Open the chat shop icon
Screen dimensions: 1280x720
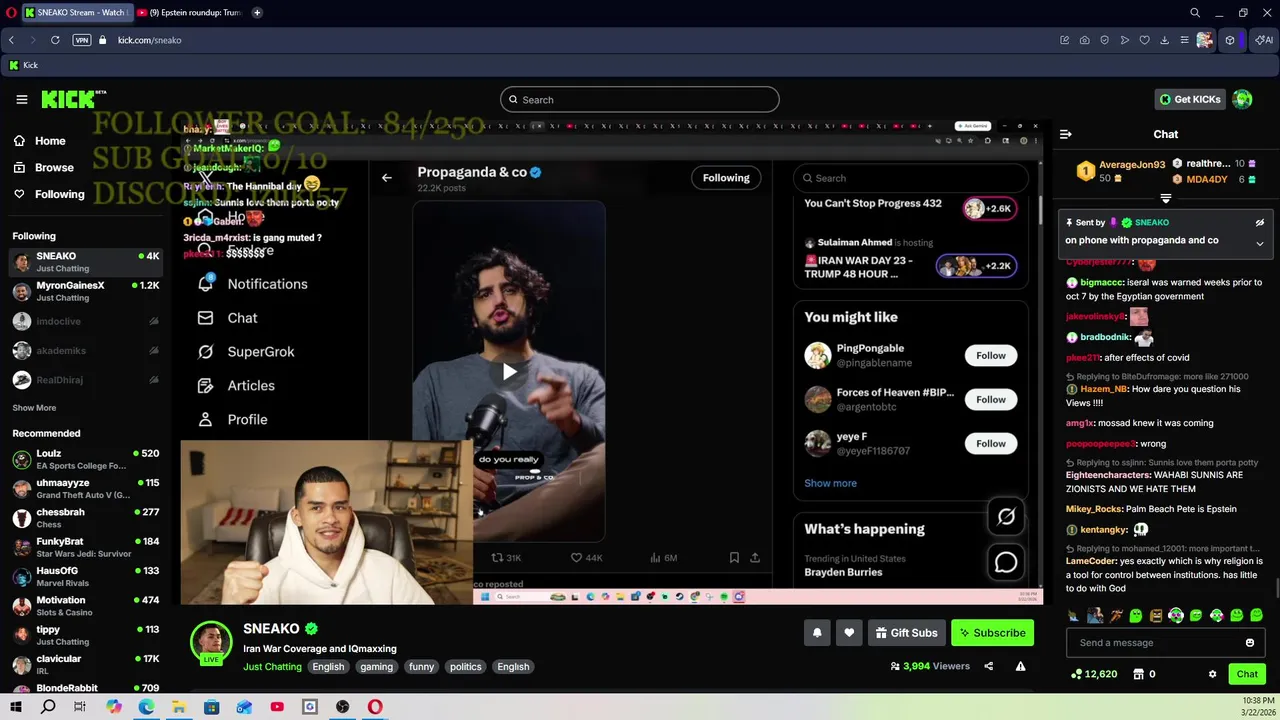click(x=1138, y=675)
